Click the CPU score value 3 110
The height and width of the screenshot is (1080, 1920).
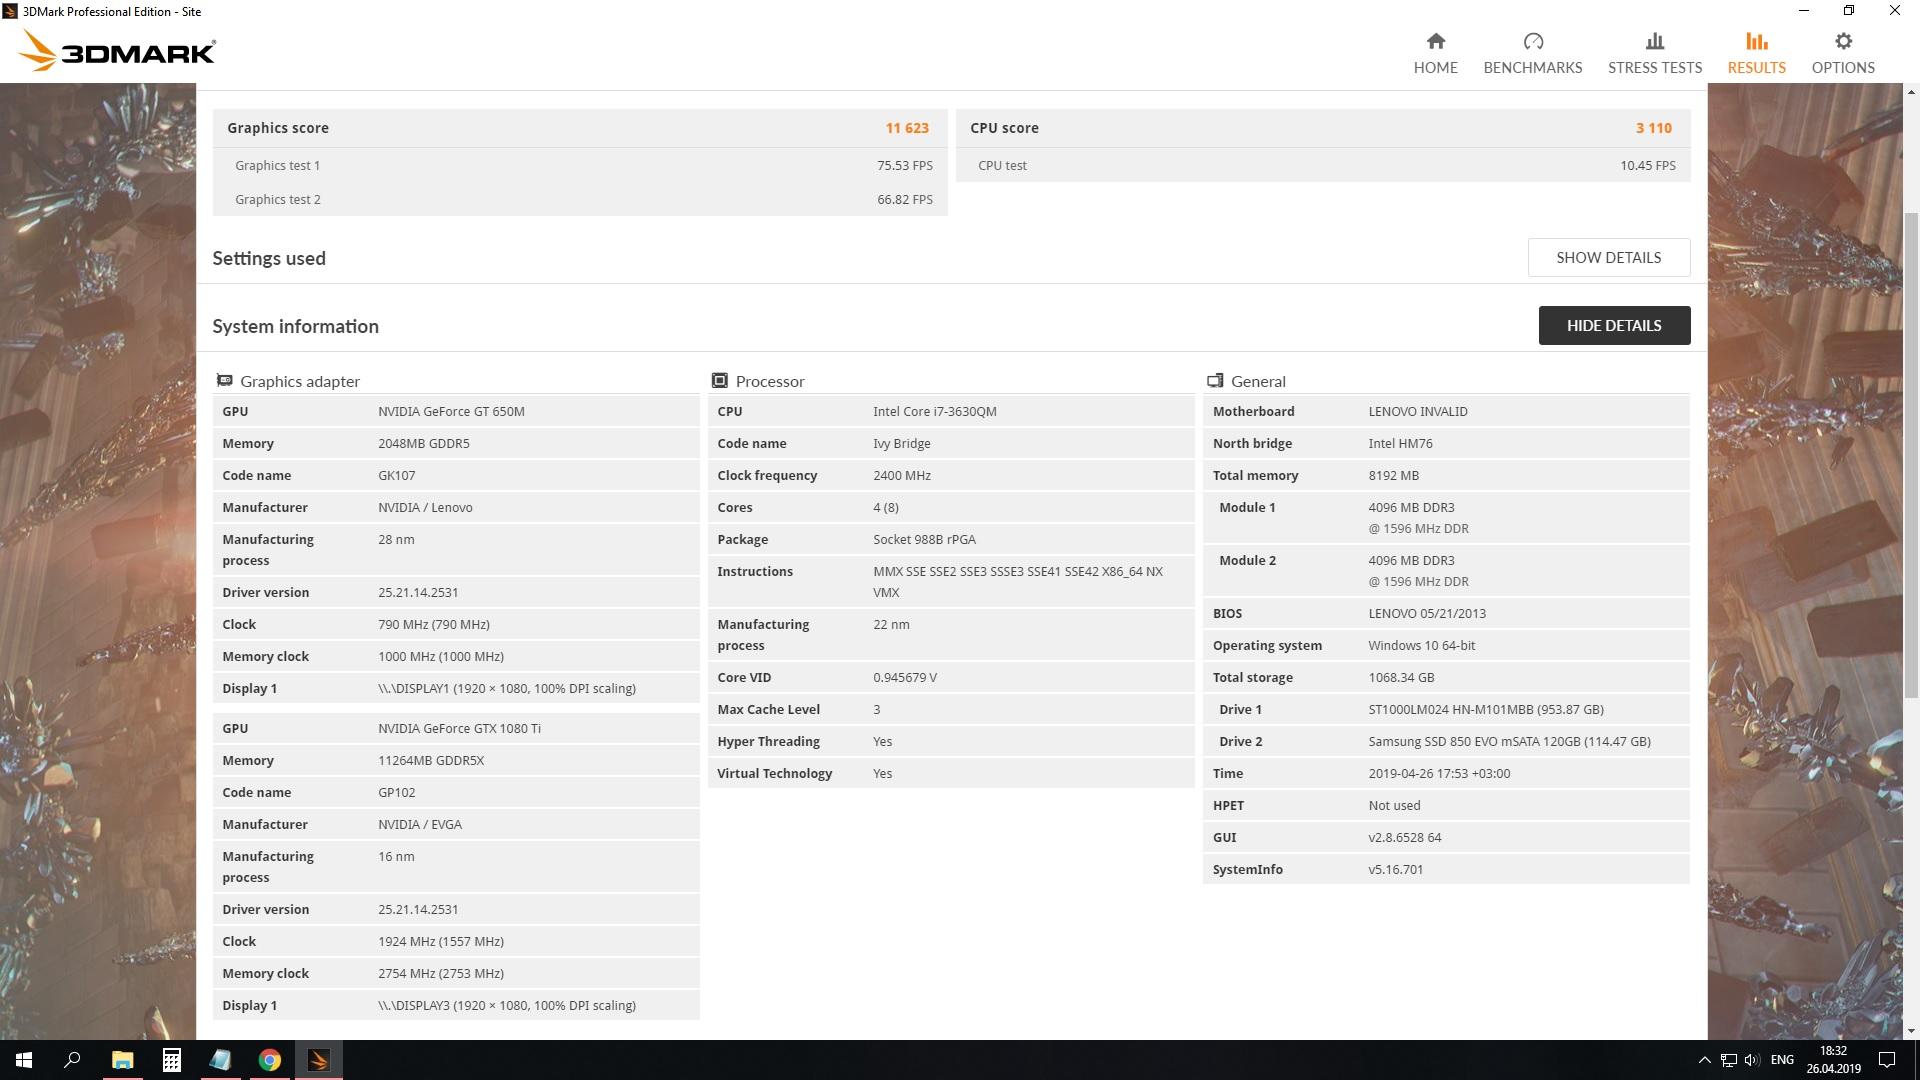point(1654,128)
